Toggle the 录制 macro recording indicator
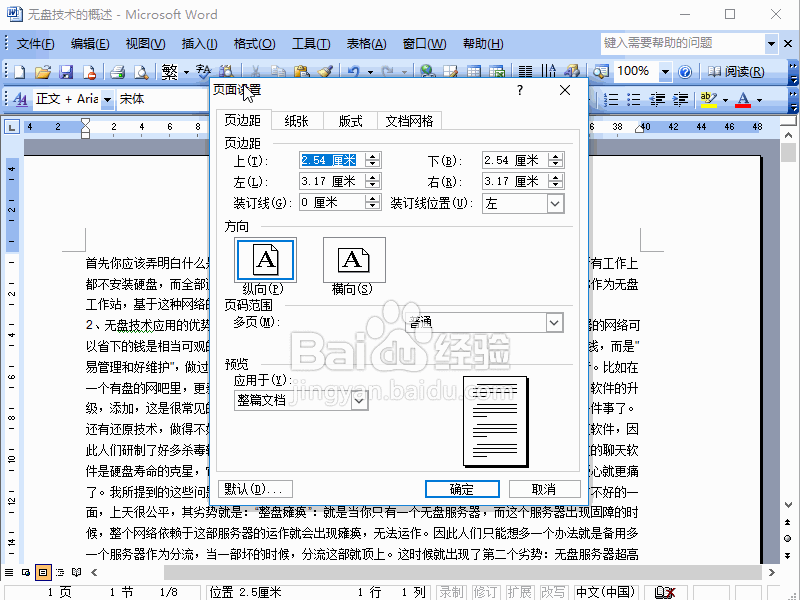 coord(452,592)
